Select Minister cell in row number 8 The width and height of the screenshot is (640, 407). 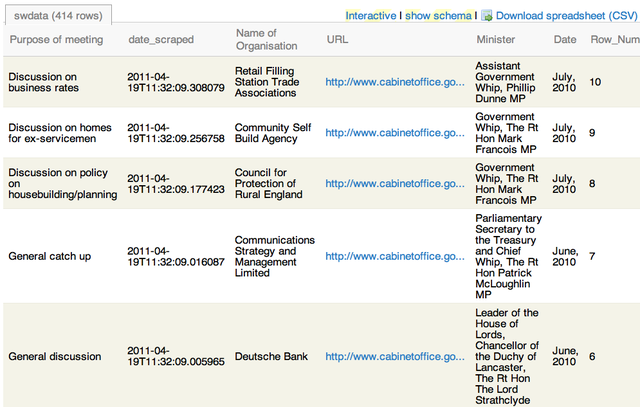point(507,184)
